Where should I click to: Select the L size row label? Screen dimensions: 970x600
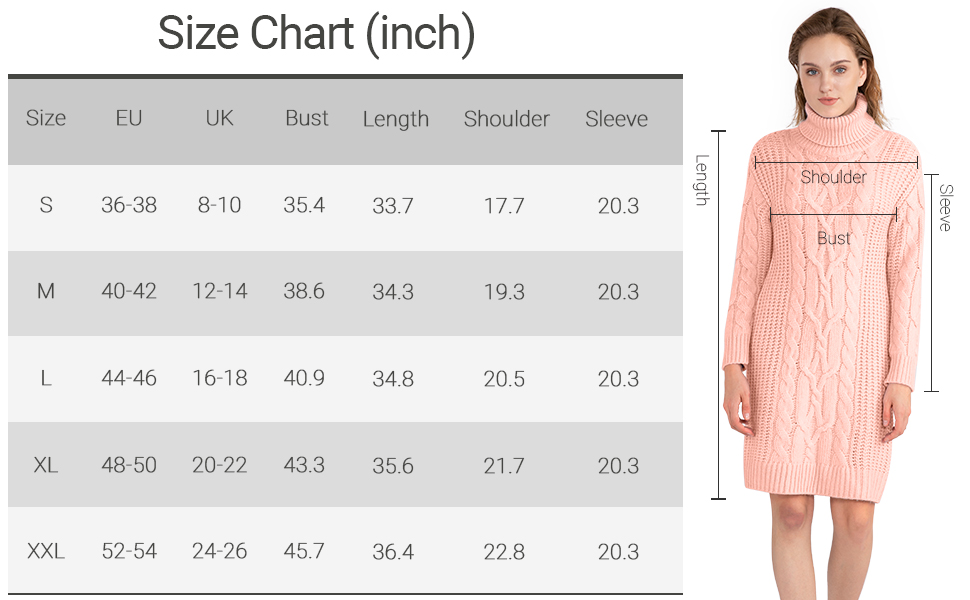click(x=46, y=378)
